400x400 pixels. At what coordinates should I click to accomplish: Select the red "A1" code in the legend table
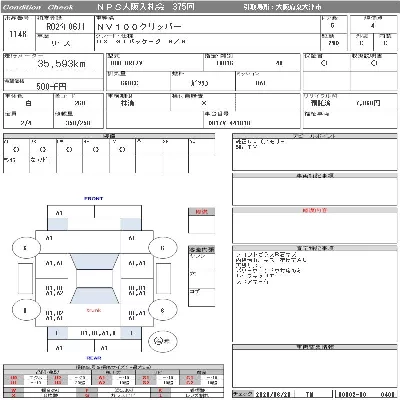(x=101, y=378)
